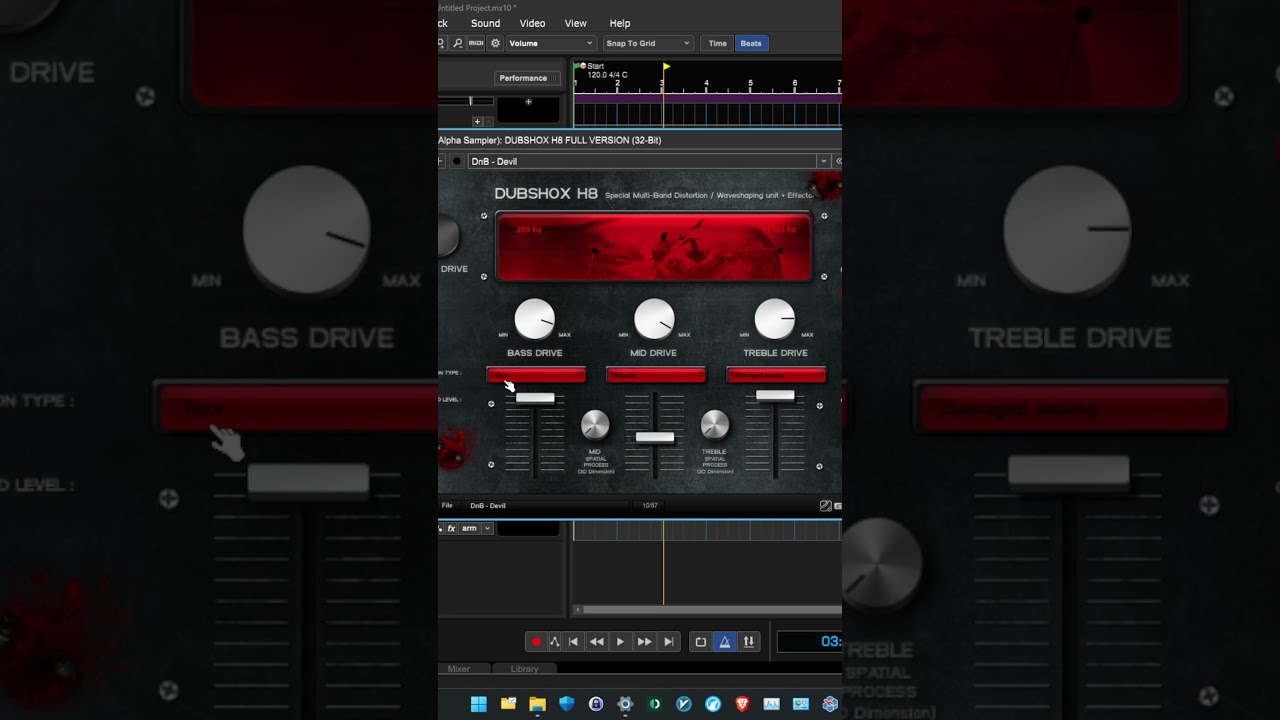The width and height of the screenshot is (1280, 720).
Task: Click the green Start flag marker
Action: [578, 66]
